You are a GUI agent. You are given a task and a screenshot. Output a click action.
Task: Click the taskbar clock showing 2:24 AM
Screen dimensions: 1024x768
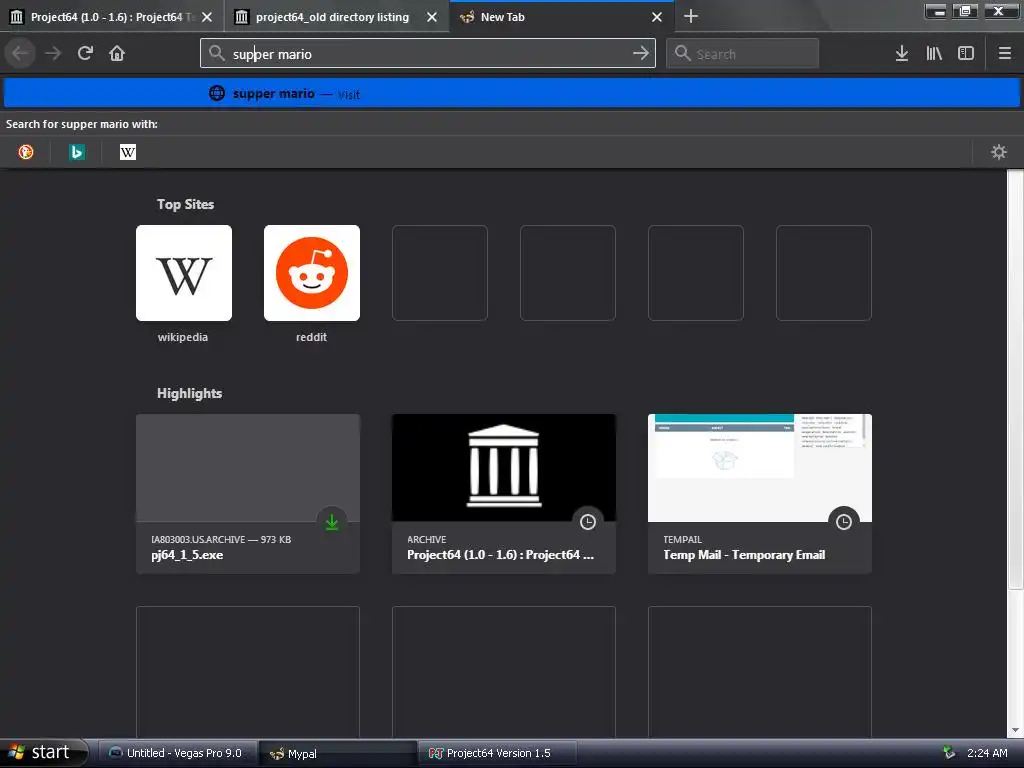987,753
